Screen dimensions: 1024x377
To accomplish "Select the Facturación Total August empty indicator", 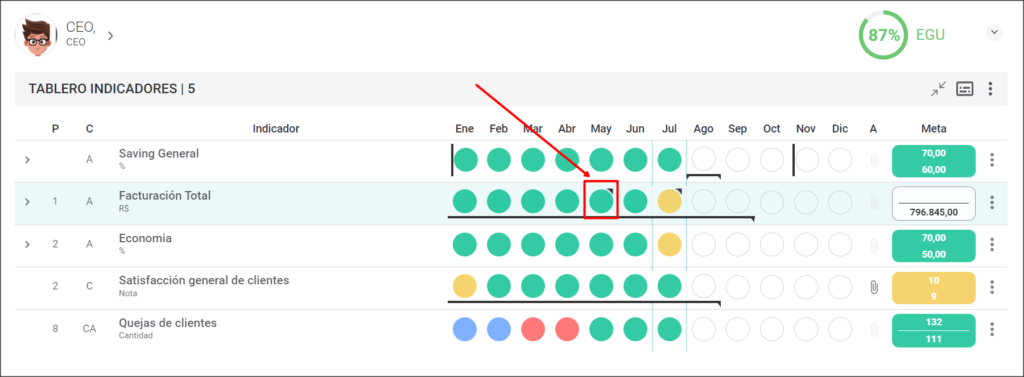I will (703, 201).
